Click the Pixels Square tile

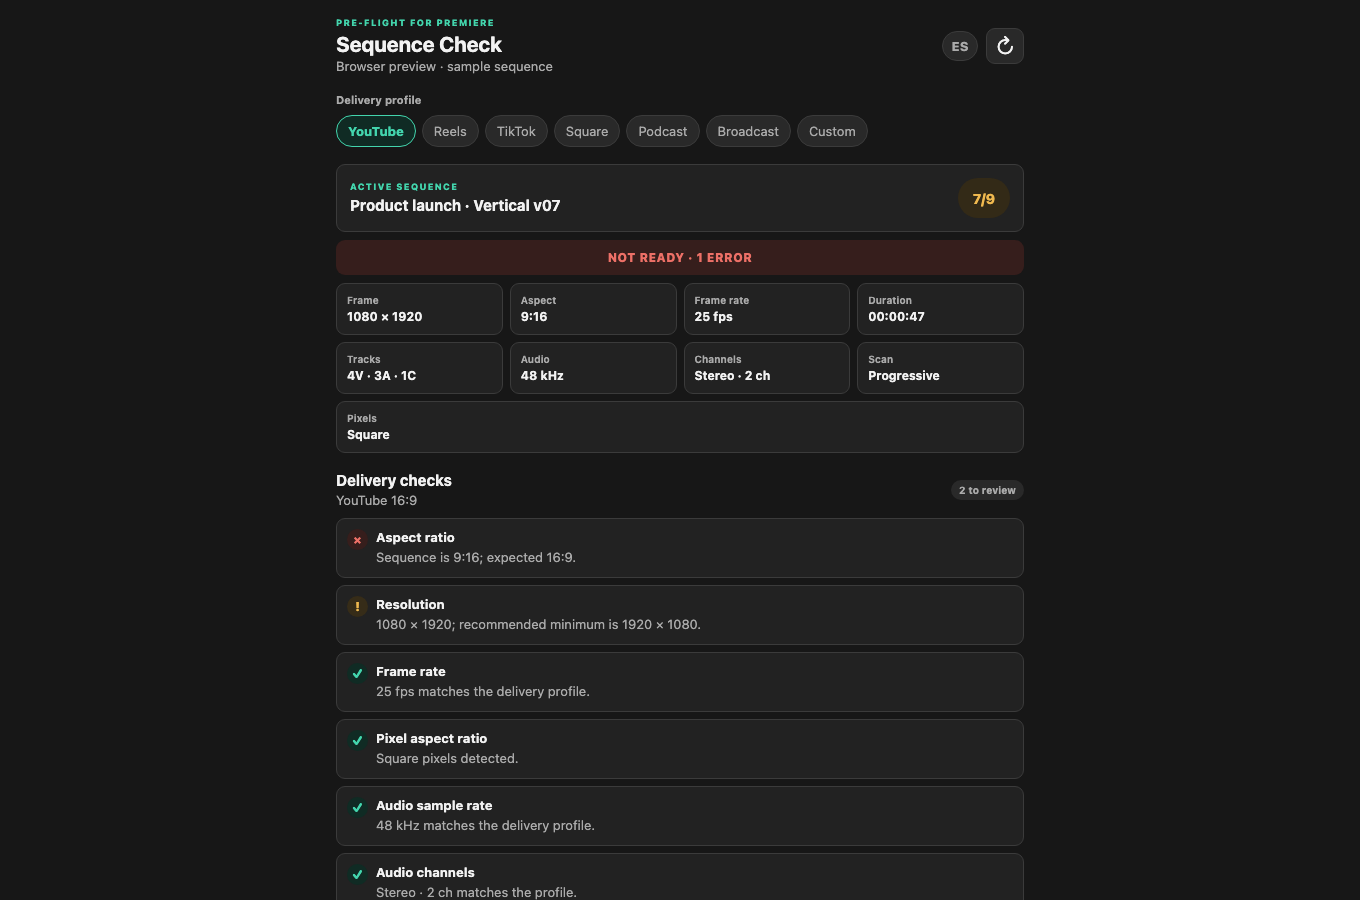(680, 427)
